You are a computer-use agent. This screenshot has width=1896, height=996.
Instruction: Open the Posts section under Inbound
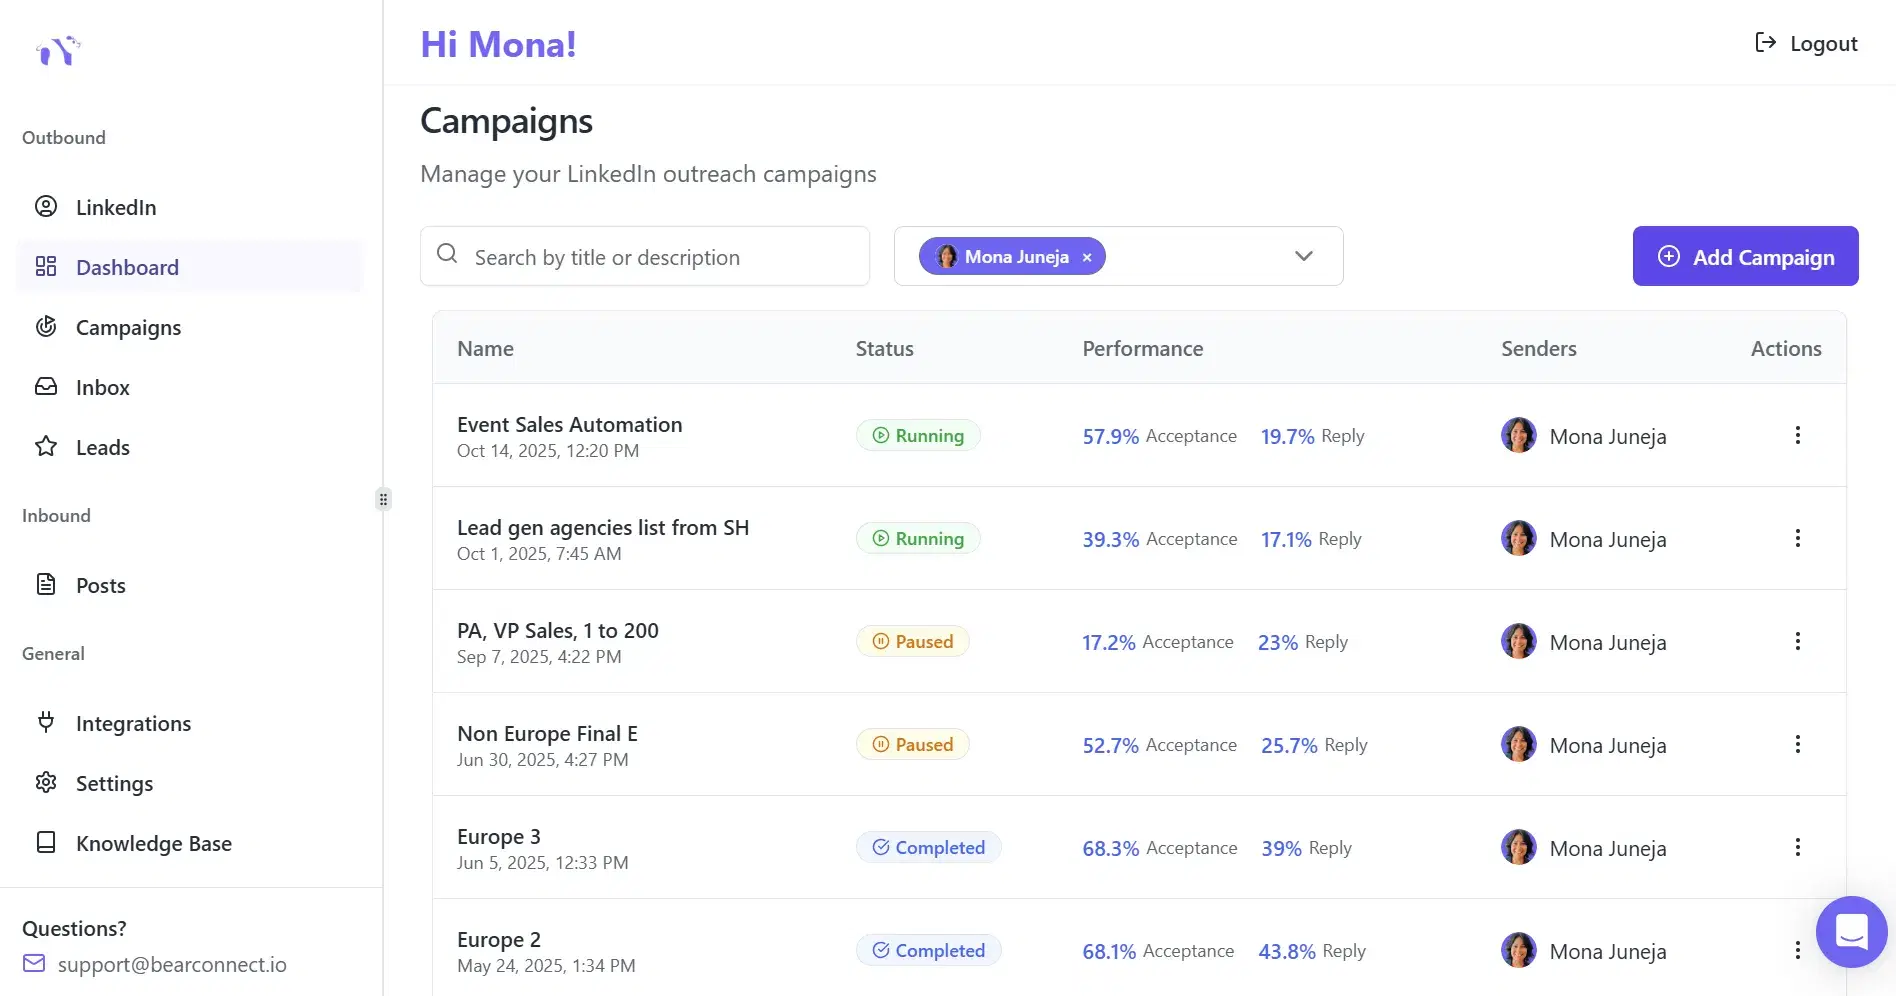click(100, 585)
